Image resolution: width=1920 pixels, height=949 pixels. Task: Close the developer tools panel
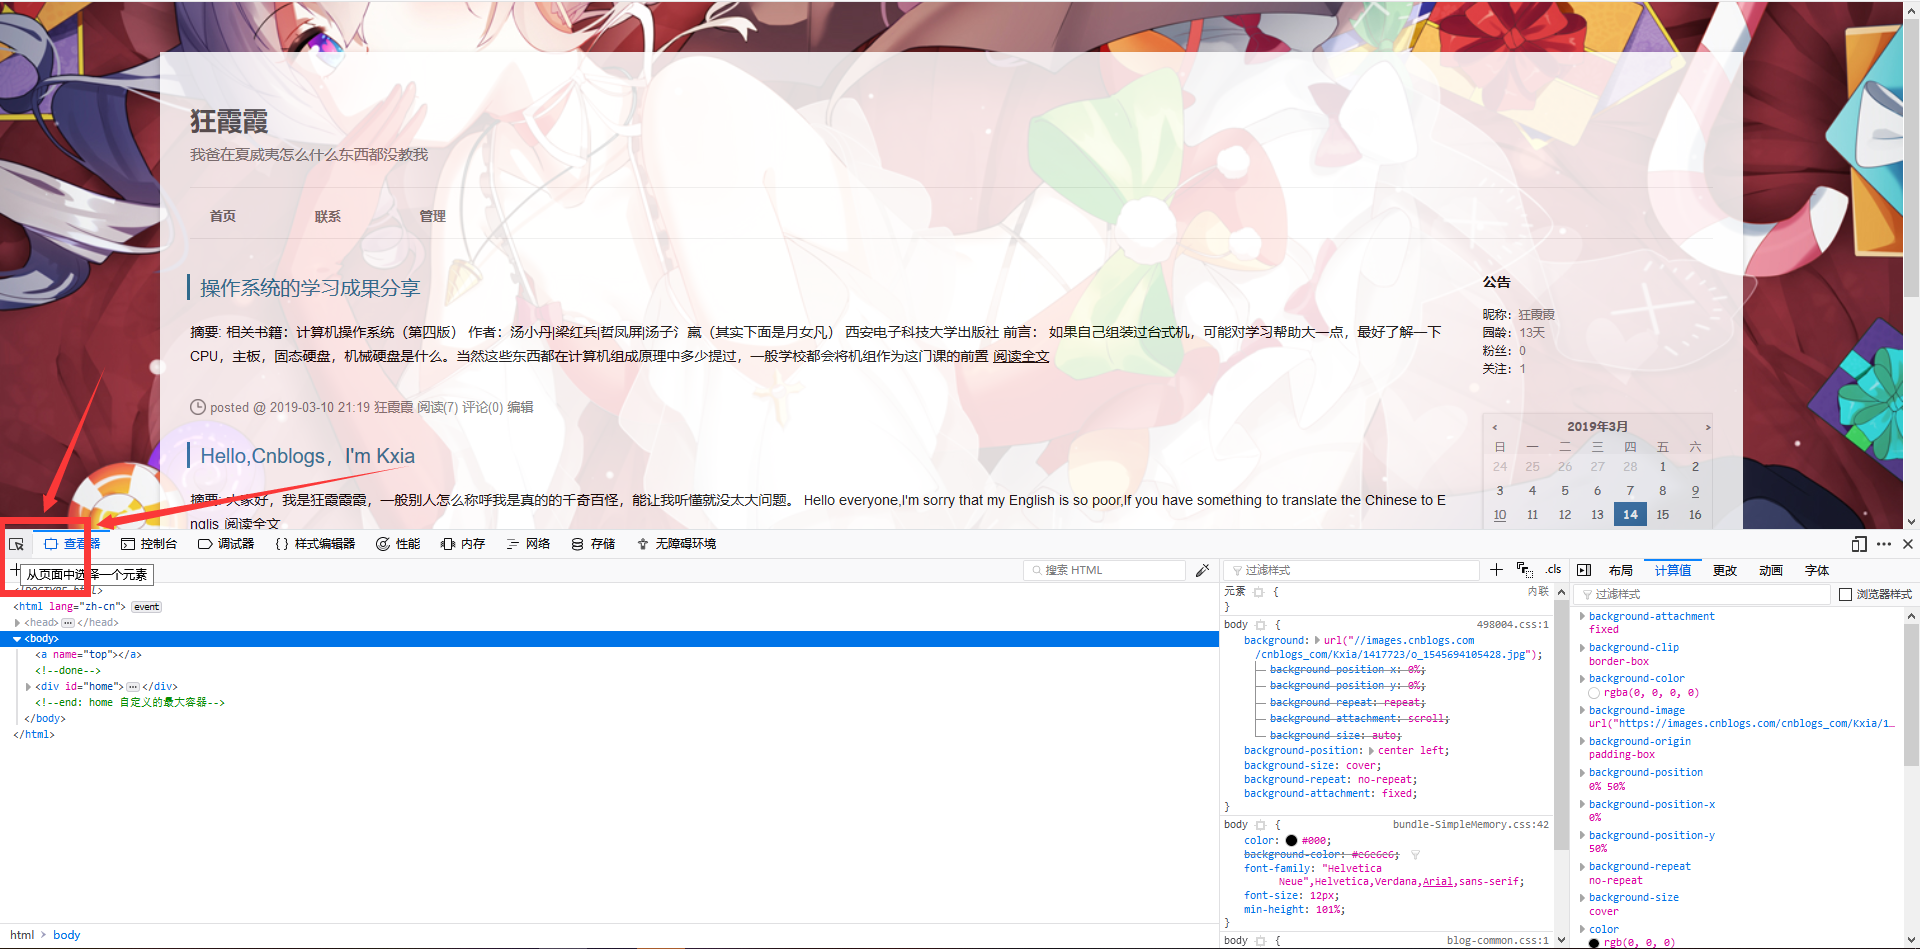click(x=1908, y=544)
